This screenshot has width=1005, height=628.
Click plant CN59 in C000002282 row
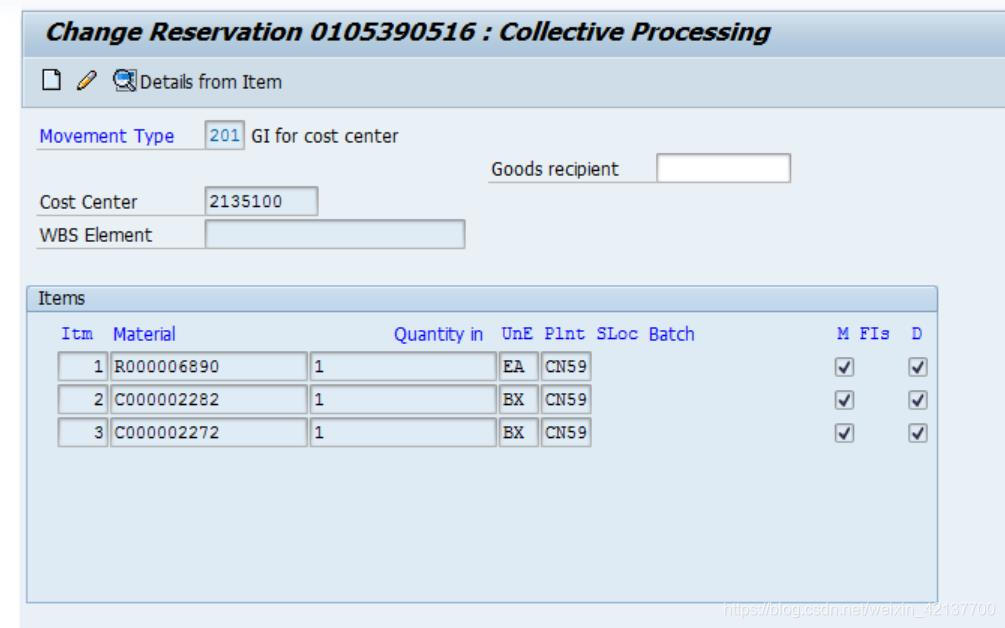tap(566, 399)
